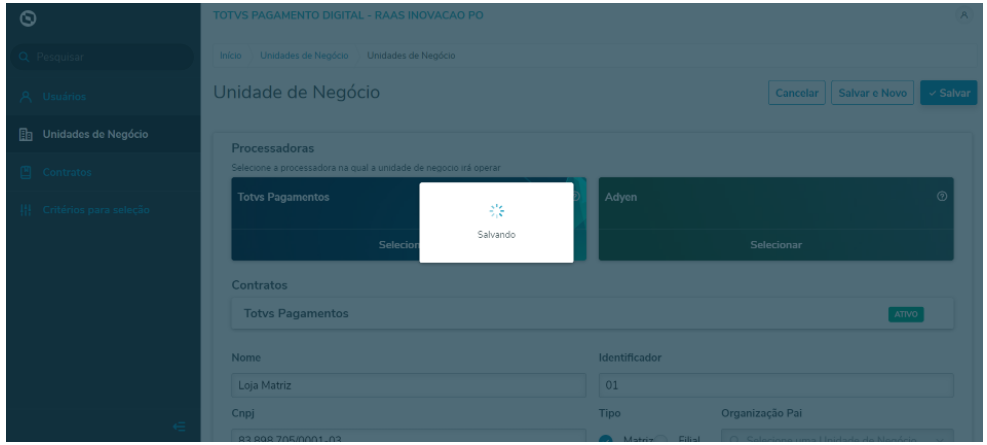Go to the Início breadcrumb
Image resolution: width=987 pixels, height=445 pixels.
click(x=230, y=55)
